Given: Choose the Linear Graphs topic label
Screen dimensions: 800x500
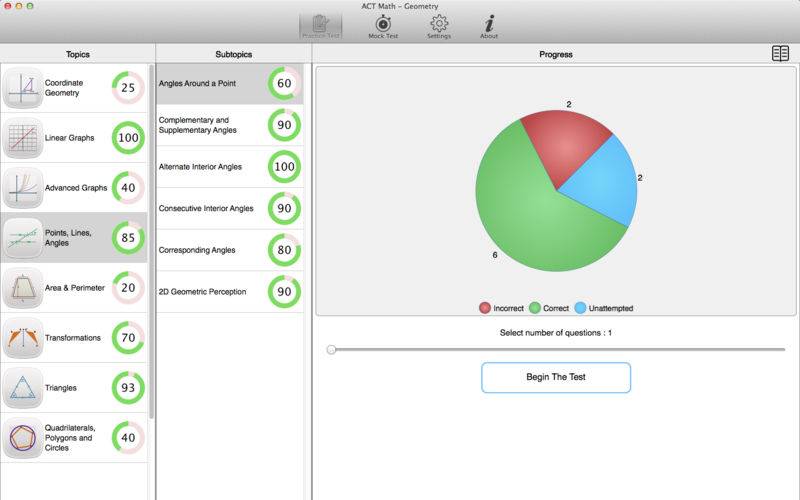Looking at the screenshot, I should [x=69, y=138].
